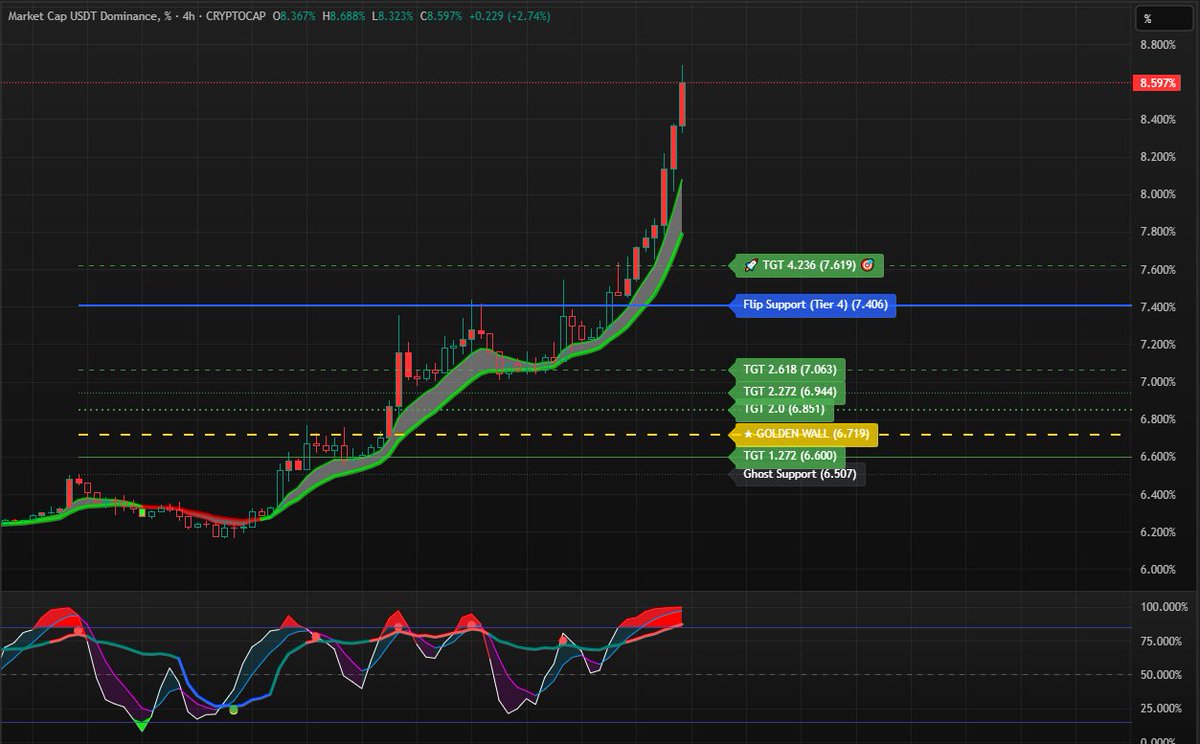Click the 25.000% oscillator axis value
Viewport: 1200px width, 744px height.
[x=1160, y=709]
